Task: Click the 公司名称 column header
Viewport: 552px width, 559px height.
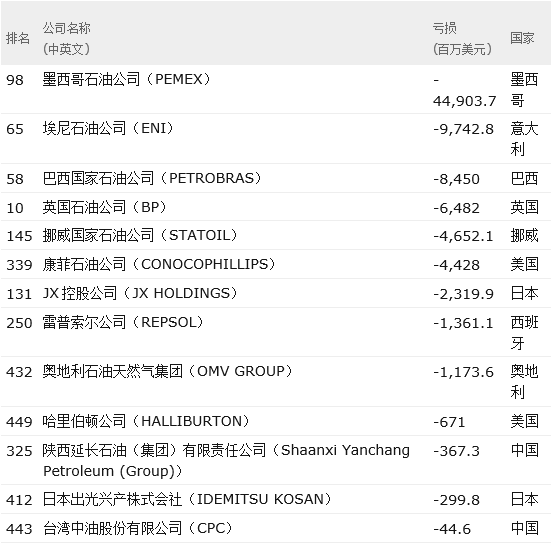Action: [x=66, y=38]
